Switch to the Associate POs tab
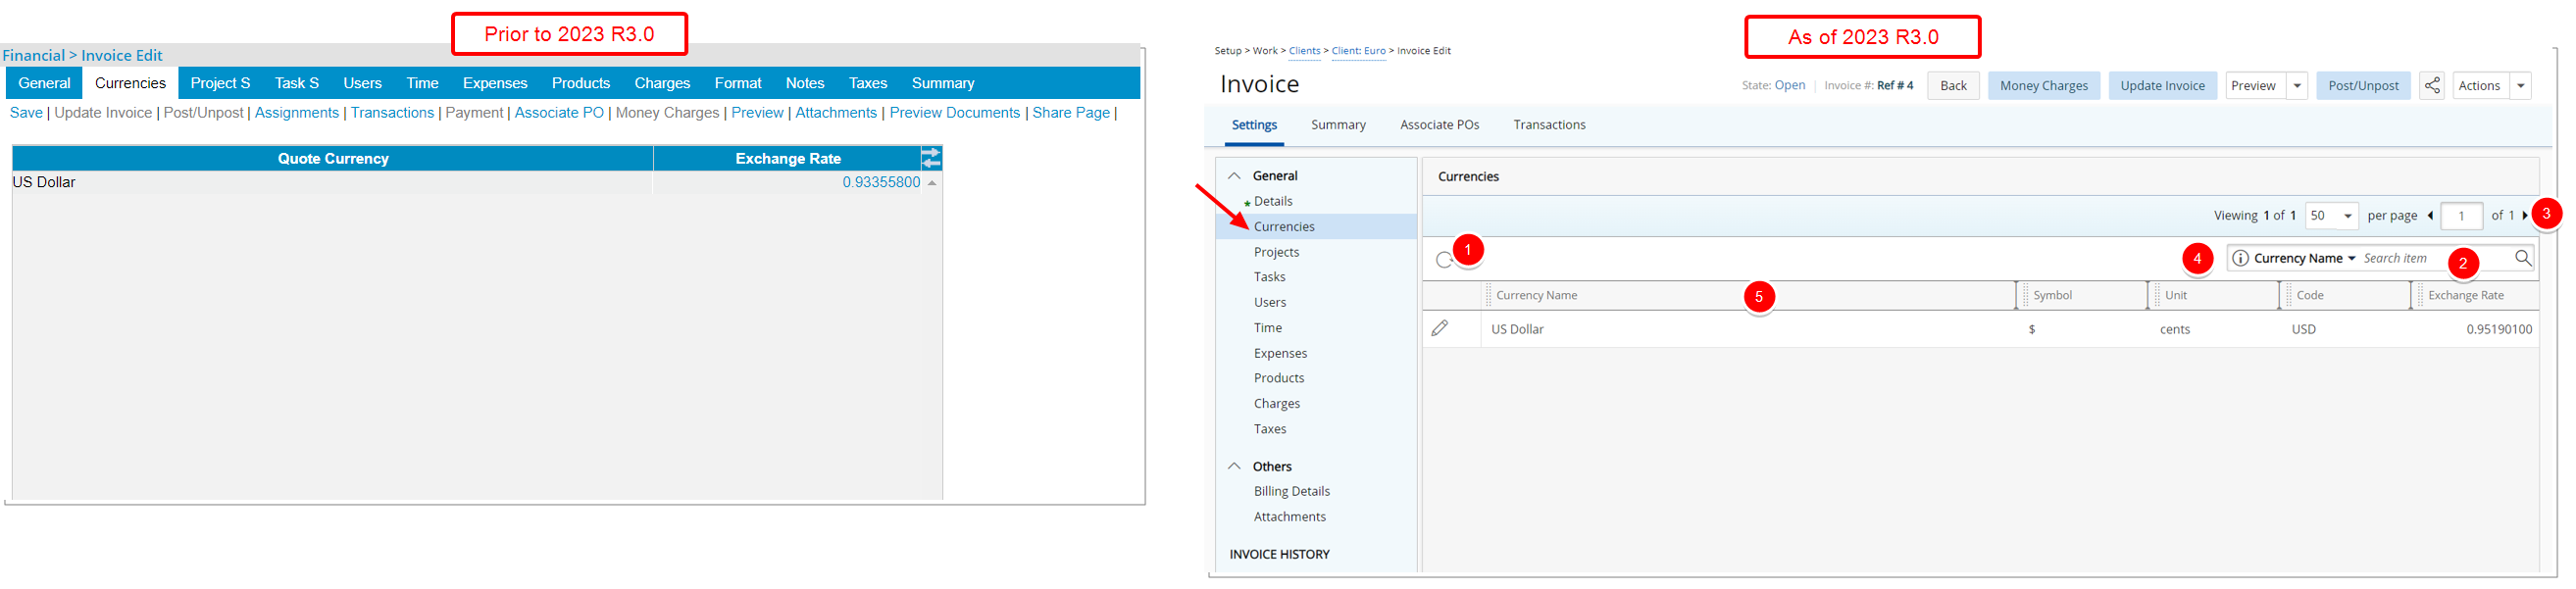This screenshot has height=589, width=2576. coord(1439,125)
